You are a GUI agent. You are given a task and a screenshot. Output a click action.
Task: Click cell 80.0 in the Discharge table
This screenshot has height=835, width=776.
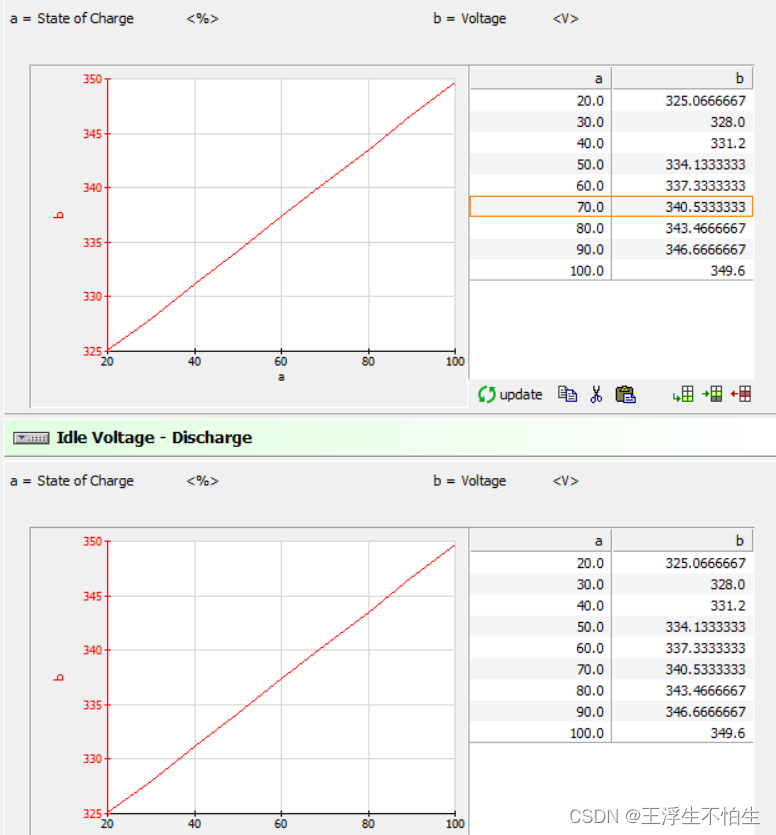click(x=541, y=691)
